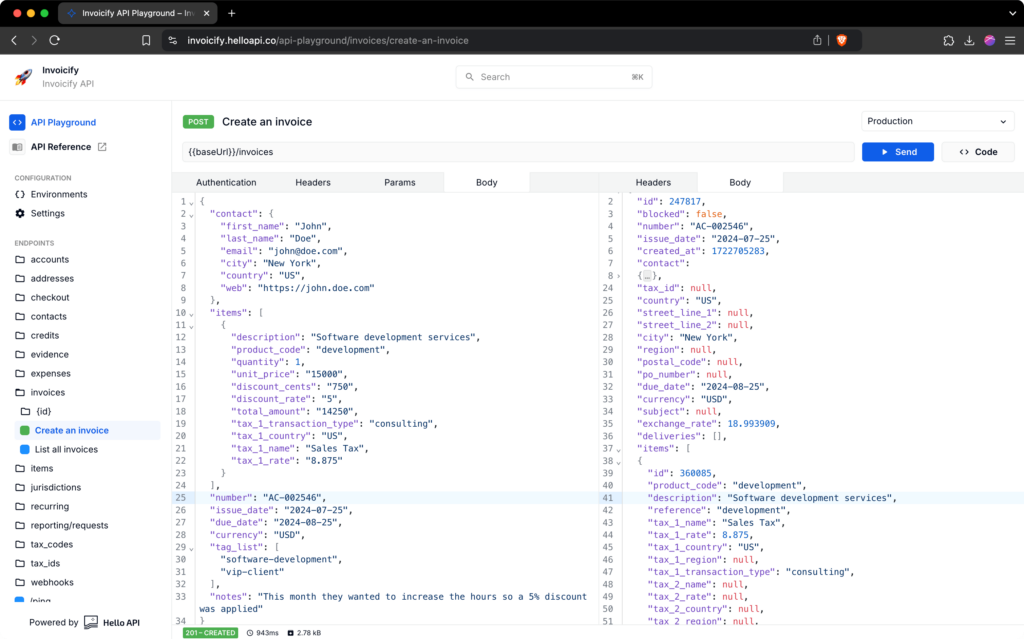Open the API Reference link
This screenshot has height=639, width=1024.
tap(61, 147)
